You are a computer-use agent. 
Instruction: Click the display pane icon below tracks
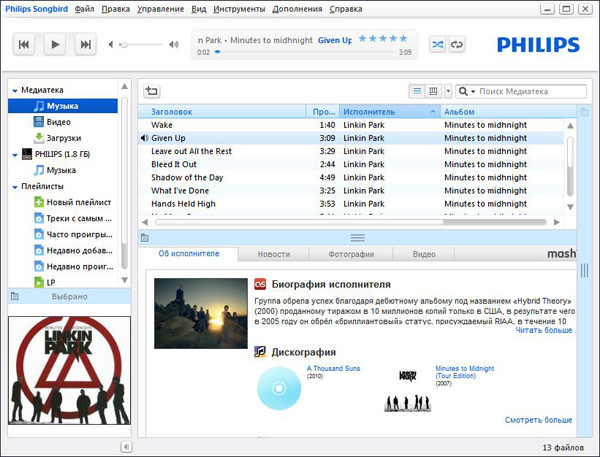coord(145,238)
